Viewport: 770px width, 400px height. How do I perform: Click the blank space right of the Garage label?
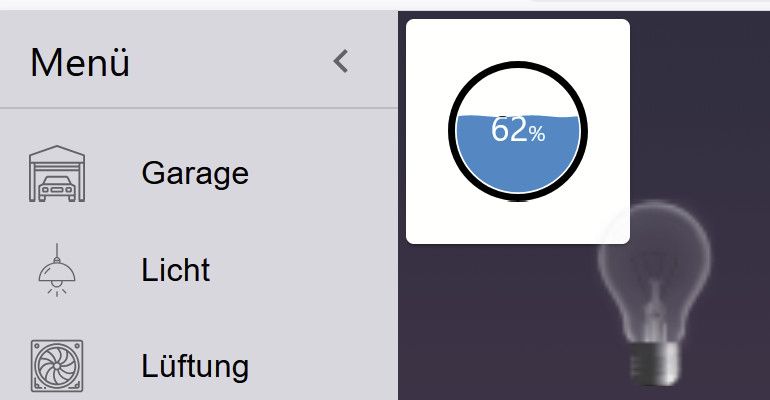(x=320, y=174)
